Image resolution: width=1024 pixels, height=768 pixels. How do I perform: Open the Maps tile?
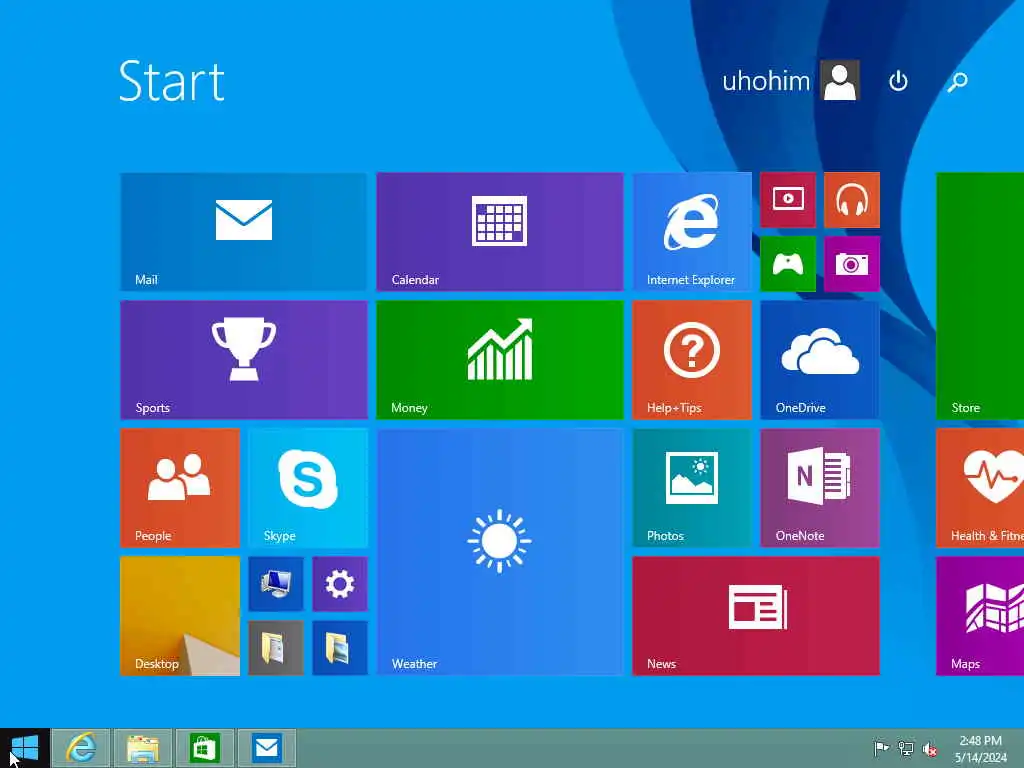coord(980,616)
